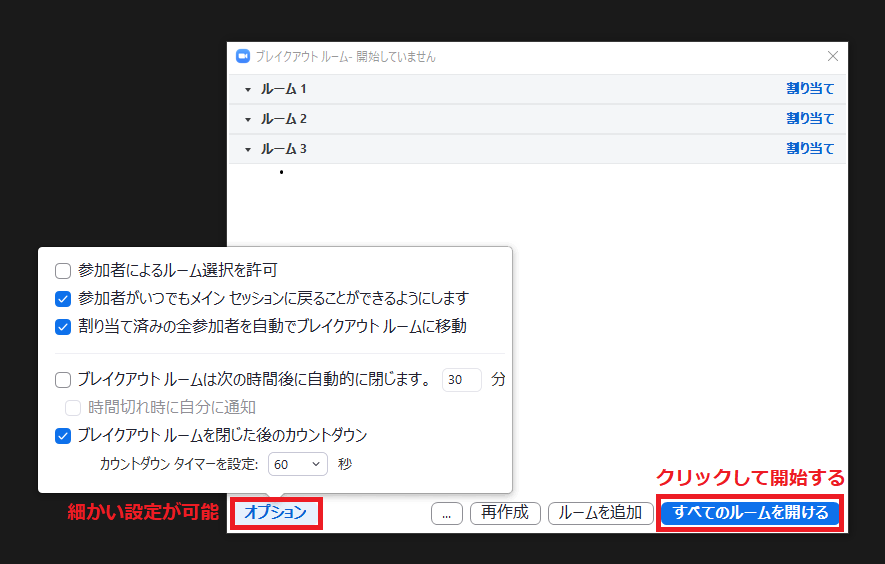Select the ルーム 1 room name
Image resolution: width=885 pixels, height=564 pixels.
[283, 89]
